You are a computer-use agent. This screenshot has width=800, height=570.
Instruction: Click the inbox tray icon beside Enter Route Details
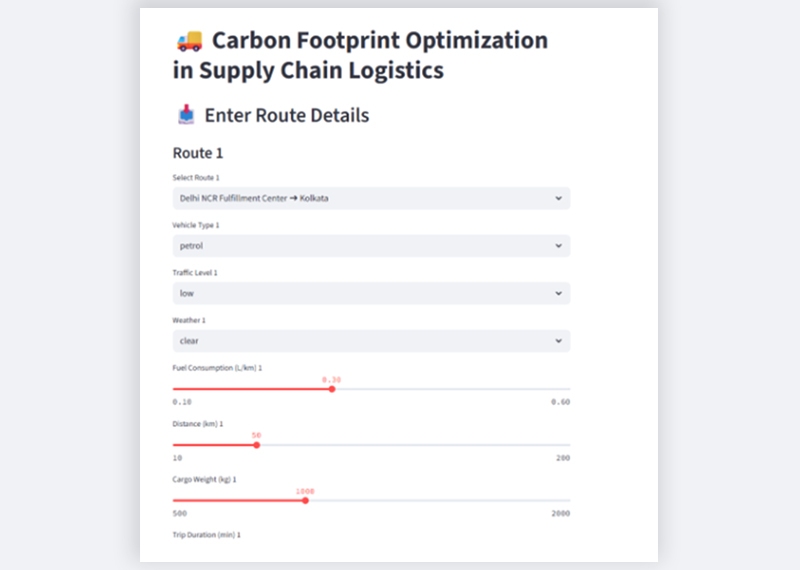(x=186, y=116)
